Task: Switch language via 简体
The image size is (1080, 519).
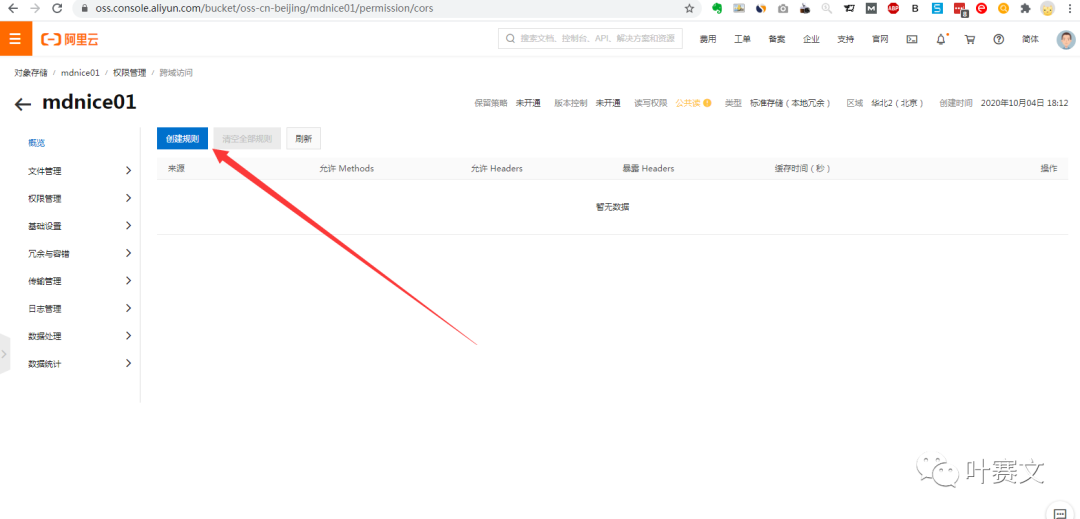Action: click(x=1030, y=39)
